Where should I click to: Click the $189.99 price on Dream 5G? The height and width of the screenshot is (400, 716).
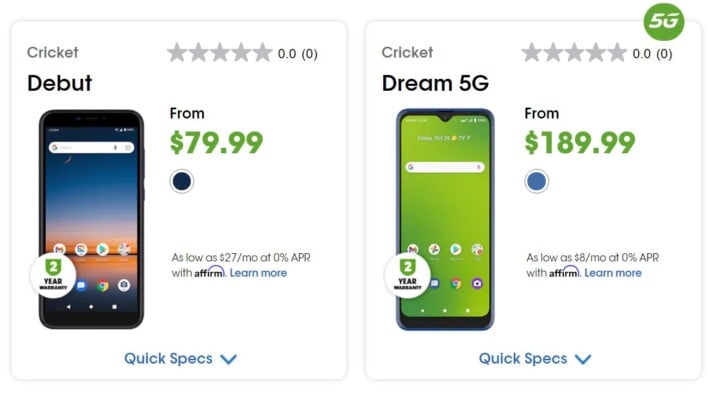click(x=580, y=143)
